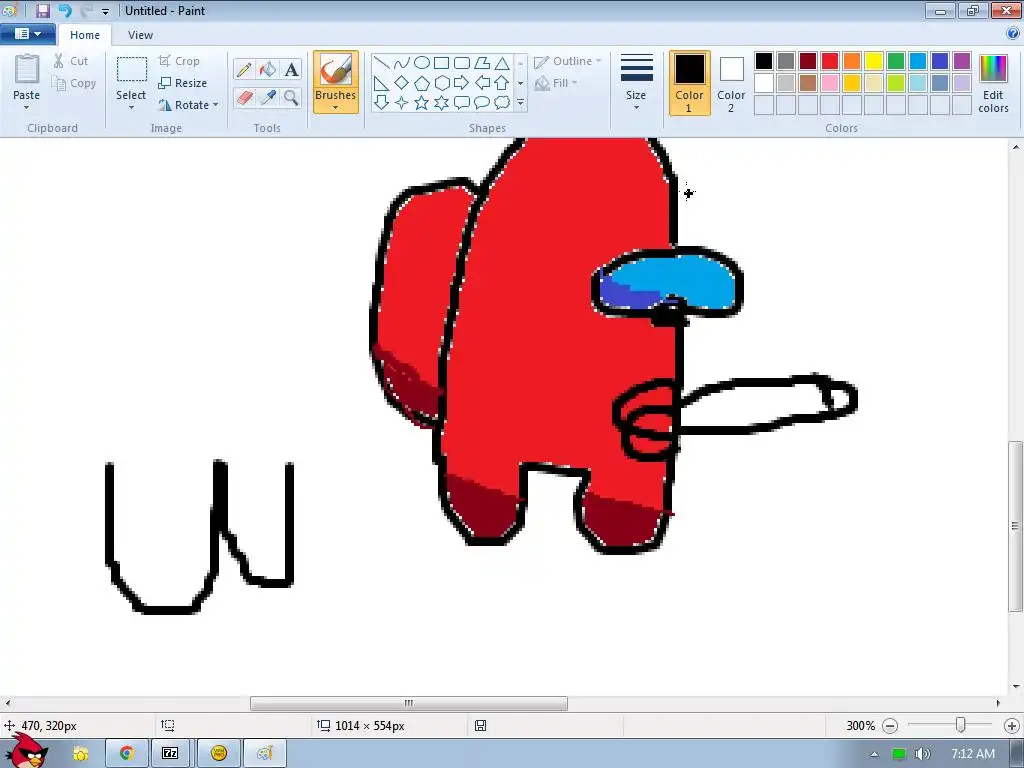Click the horizontal scrollbar thumb
Image resolution: width=1024 pixels, height=768 pixels.
[409, 703]
